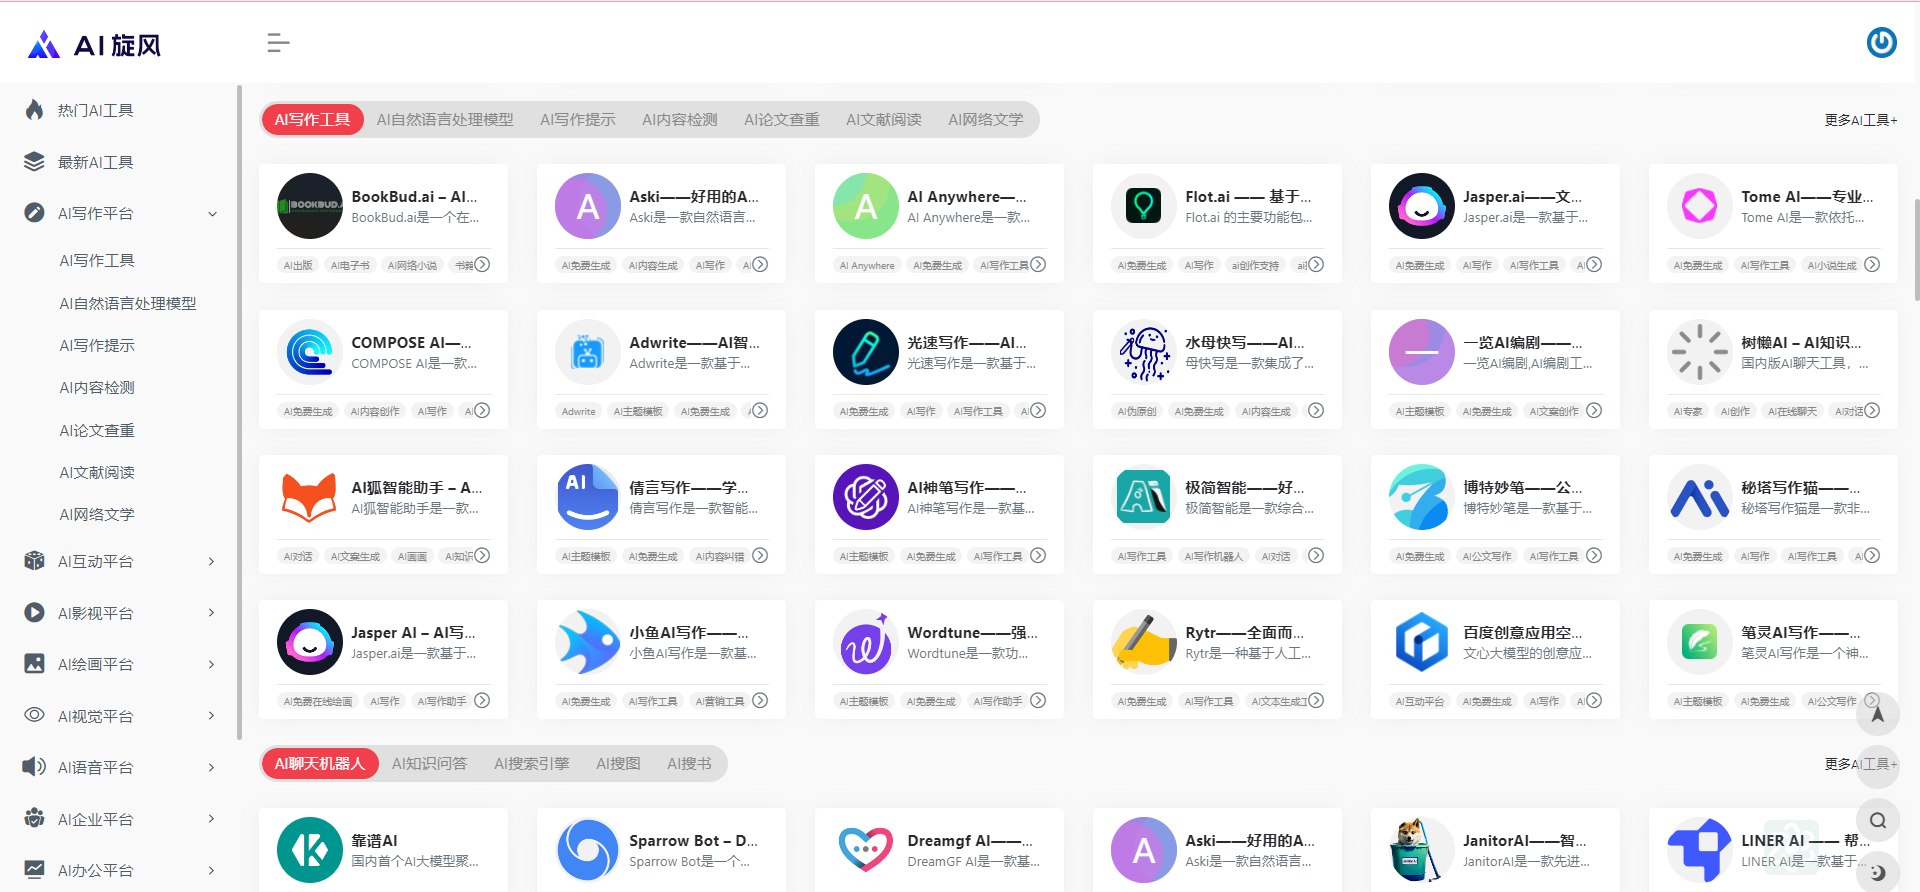1920x892 pixels.
Task: Collapse the AI写作平台 sidebar section
Action: tap(212, 213)
